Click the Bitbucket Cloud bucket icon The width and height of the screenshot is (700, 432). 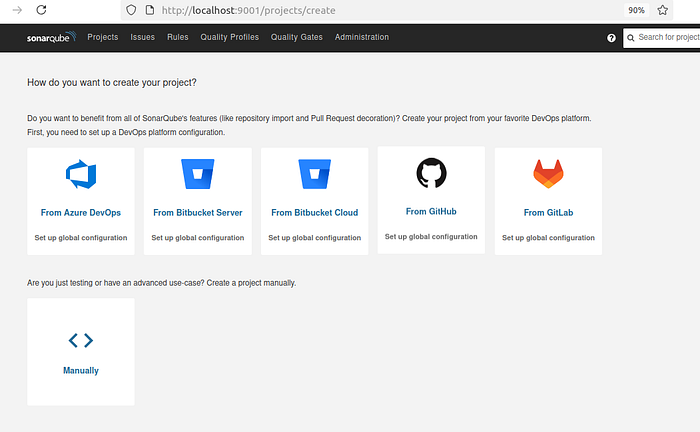click(315, 174)
